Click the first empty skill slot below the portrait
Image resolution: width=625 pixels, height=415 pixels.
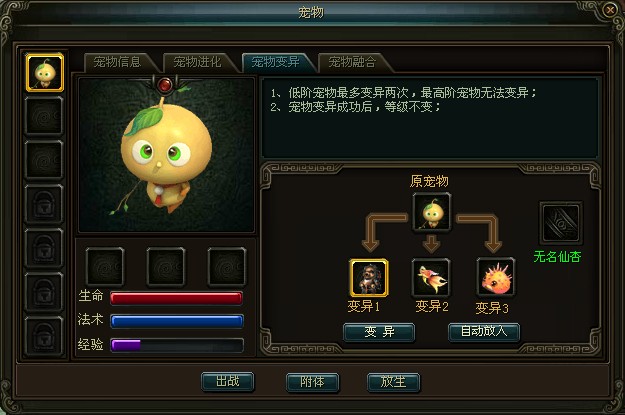105,266
